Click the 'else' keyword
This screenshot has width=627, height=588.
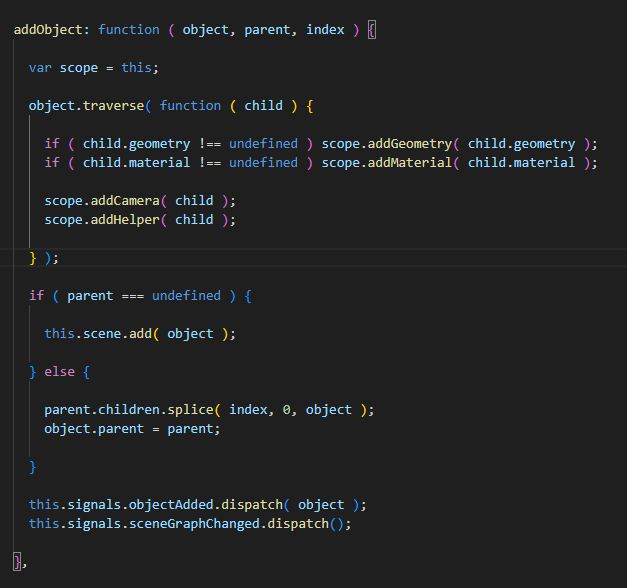59,372
